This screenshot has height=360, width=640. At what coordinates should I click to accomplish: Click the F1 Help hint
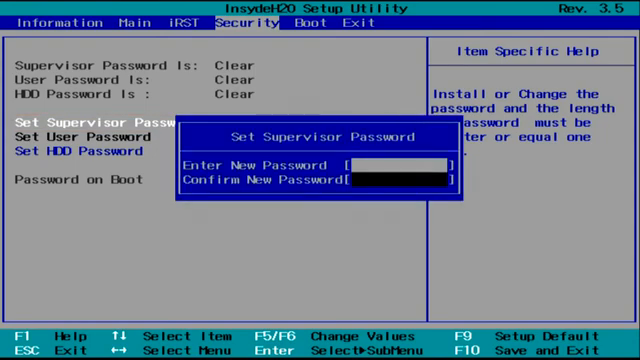click(51, 336)
